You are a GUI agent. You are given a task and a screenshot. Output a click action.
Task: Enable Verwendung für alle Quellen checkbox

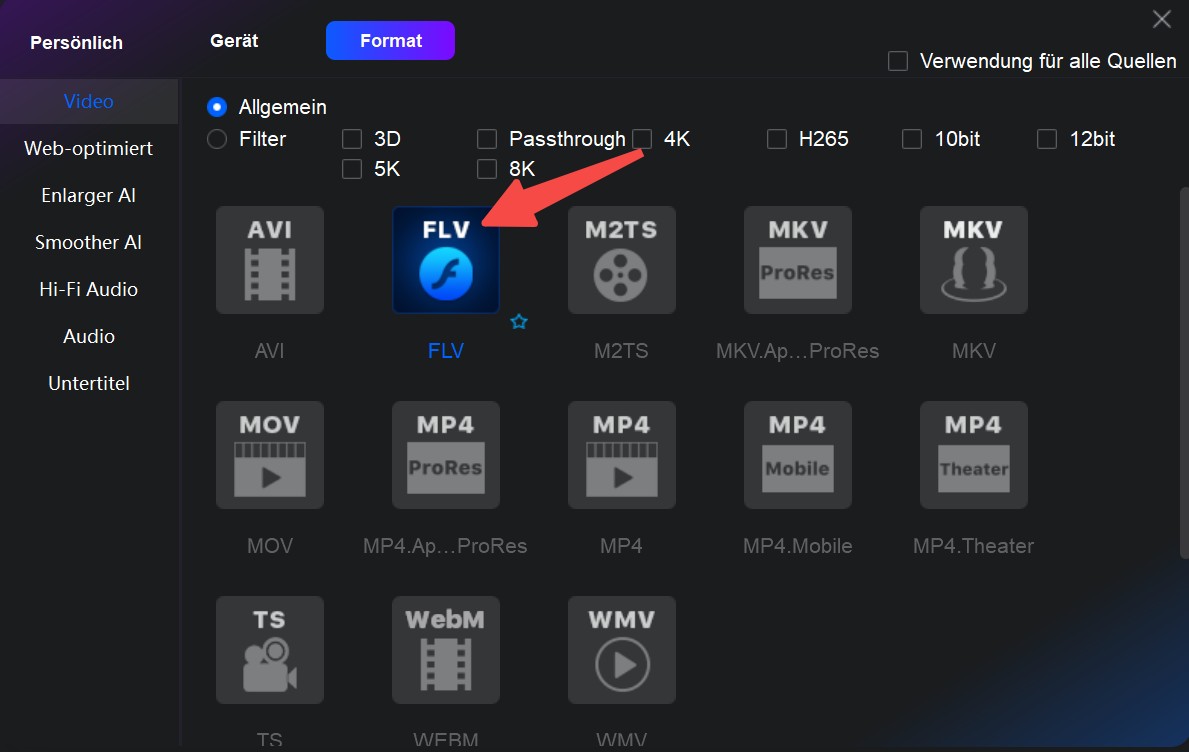coord(898,61)
